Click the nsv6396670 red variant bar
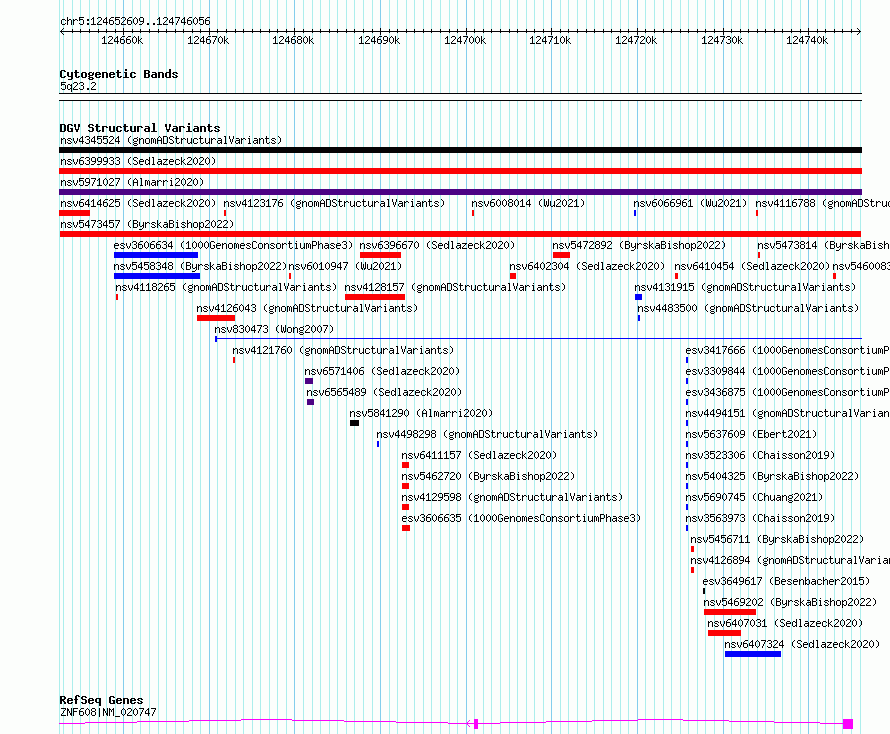Viewport: 890px width, 734px height. pyautogui.click(x=380, y=255)
